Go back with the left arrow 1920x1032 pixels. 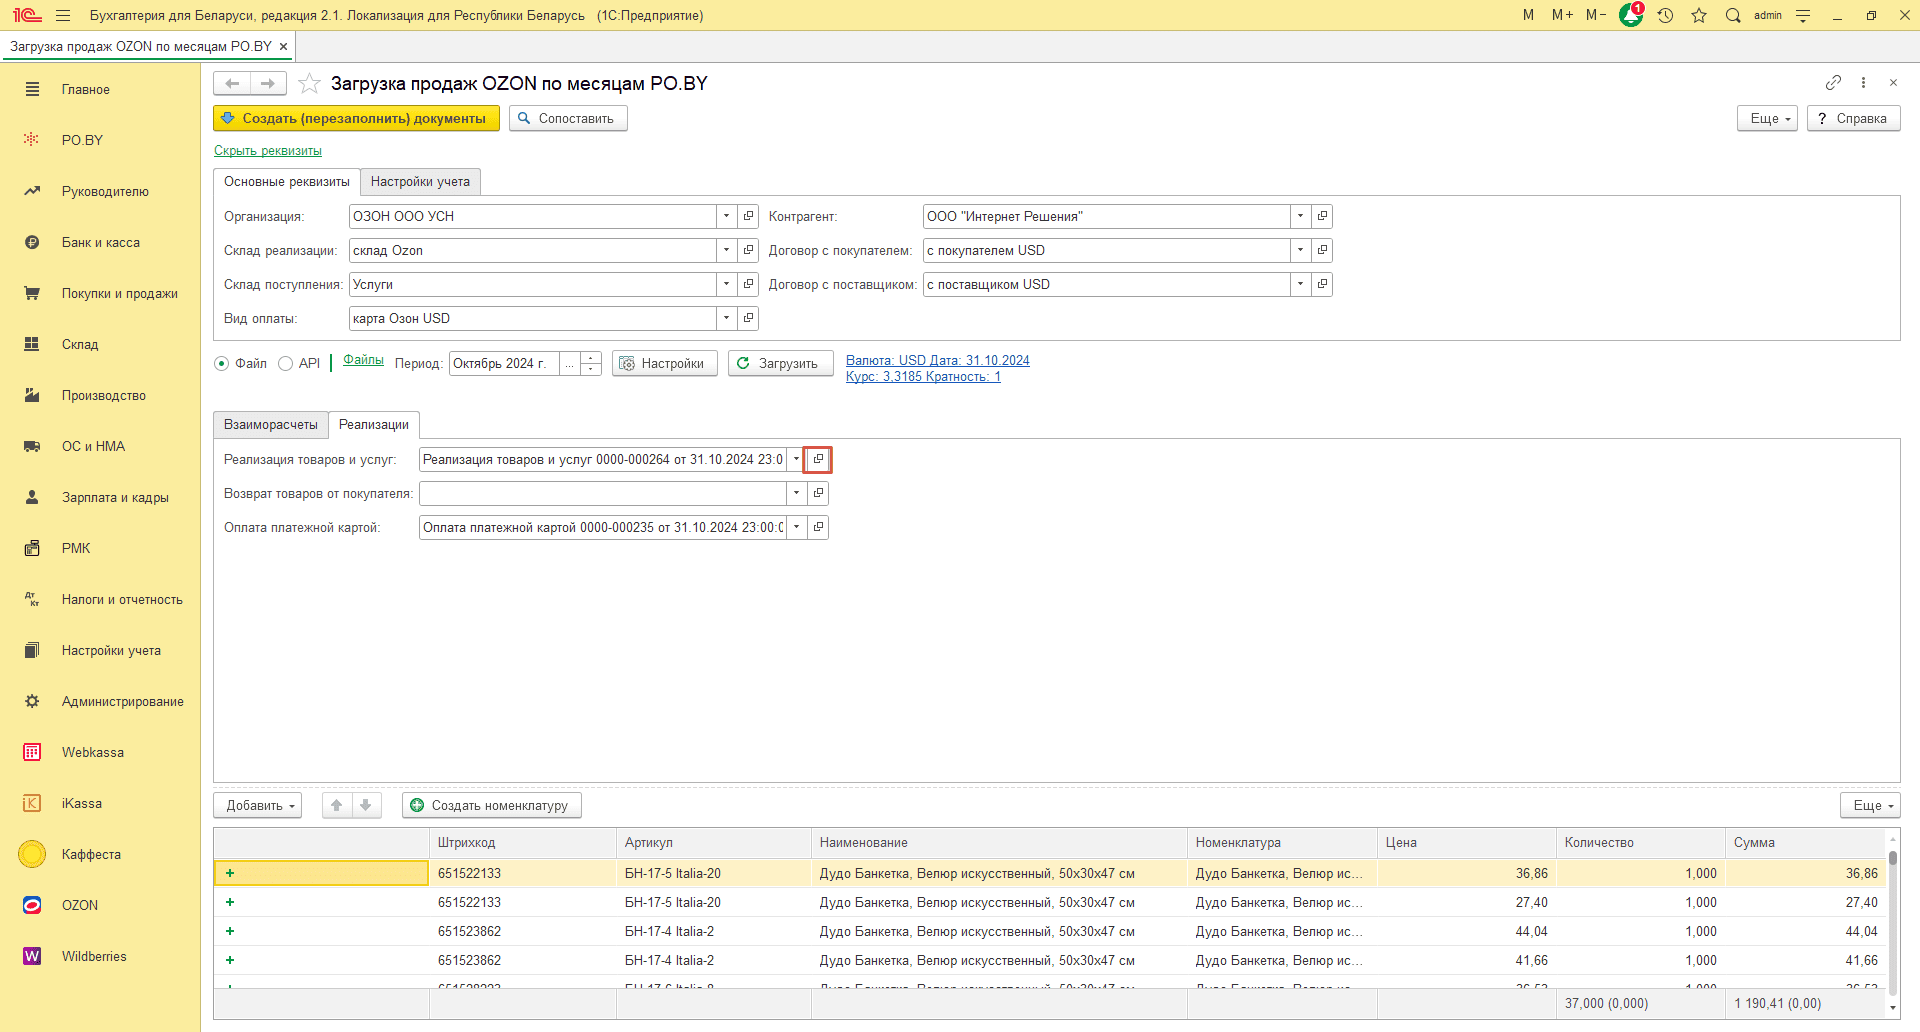(232, 83)
